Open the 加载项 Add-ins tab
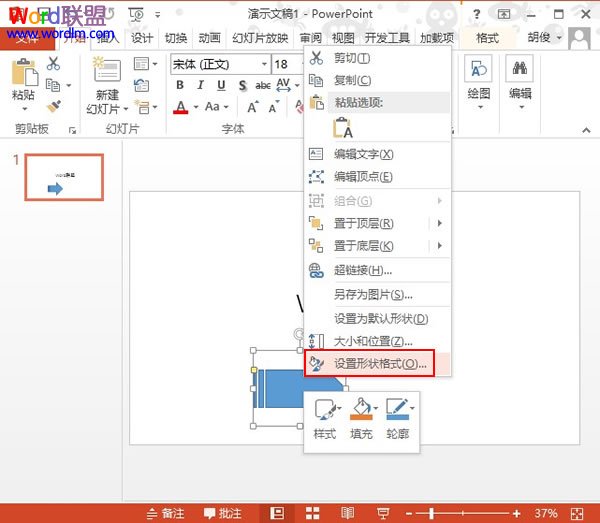600x523 pixels. pos(437,38)
